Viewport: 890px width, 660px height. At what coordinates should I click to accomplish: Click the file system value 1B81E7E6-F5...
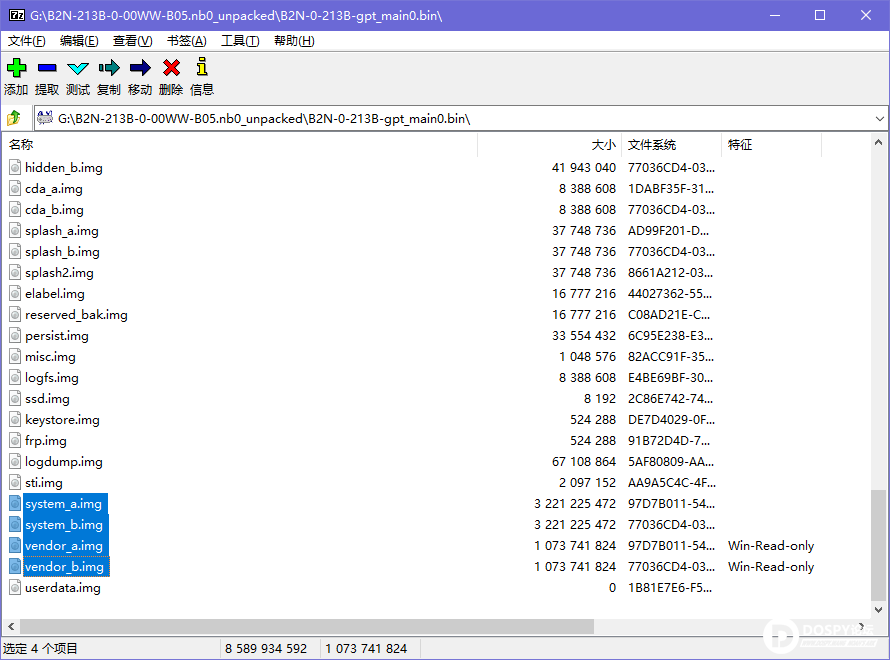pyautogui.click(x=670, y=587)
